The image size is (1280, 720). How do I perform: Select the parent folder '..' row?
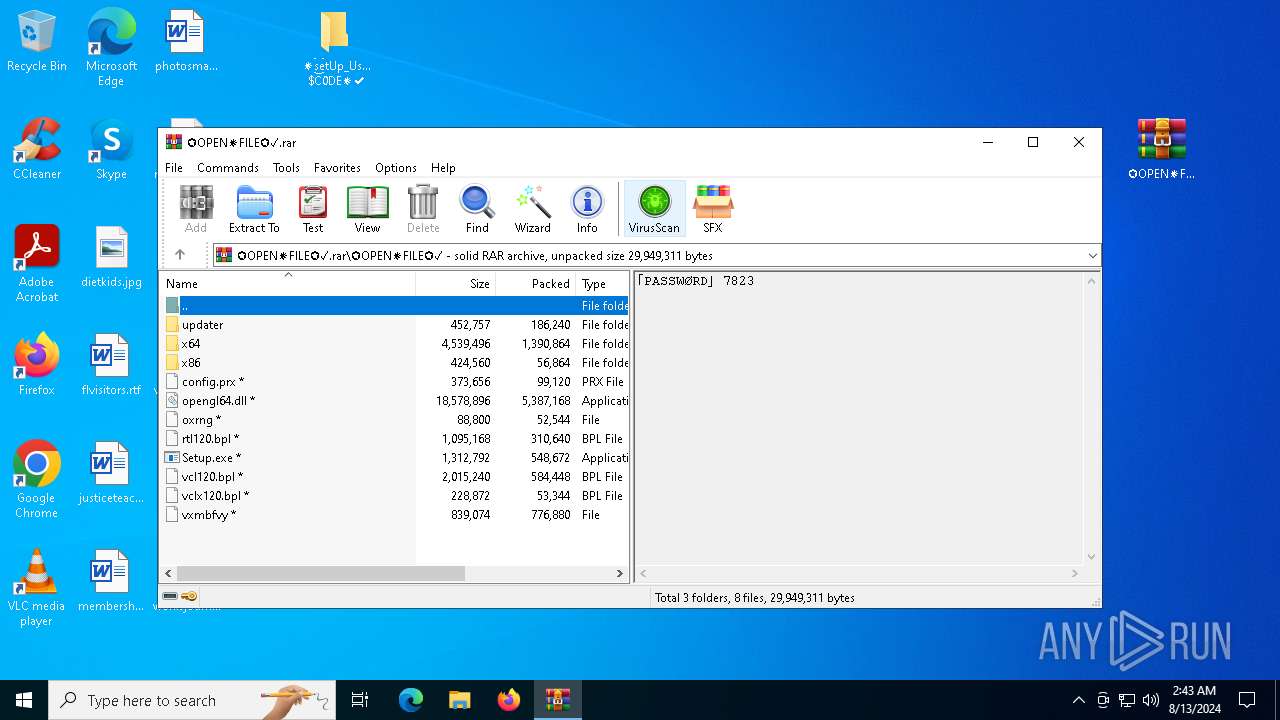pos(394,306)
